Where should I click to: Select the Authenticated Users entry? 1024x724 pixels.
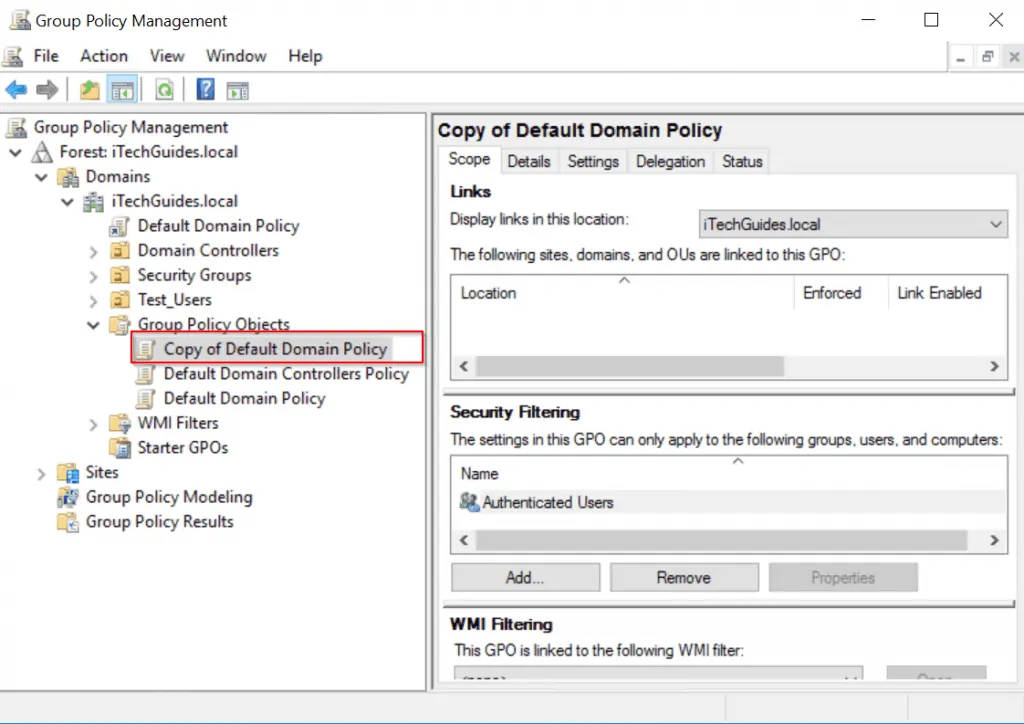coord(547,502)
